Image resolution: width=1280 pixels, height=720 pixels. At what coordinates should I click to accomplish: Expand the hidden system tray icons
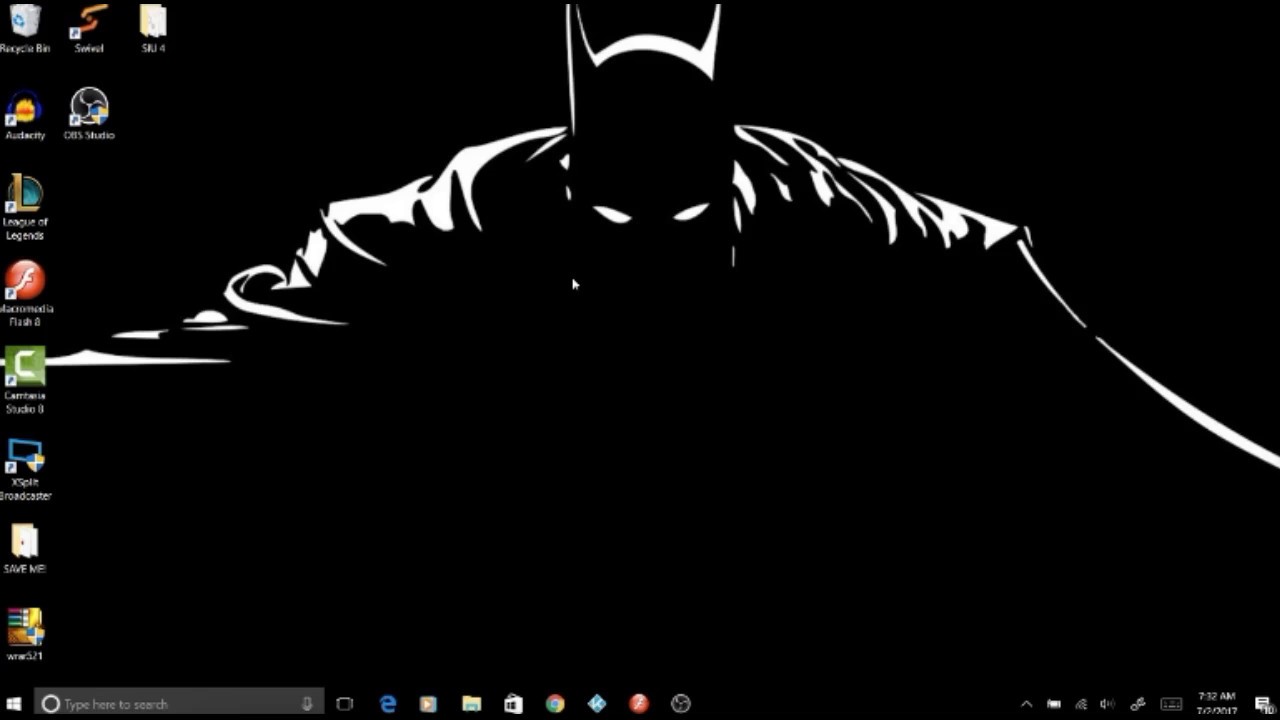[1026, 704]
